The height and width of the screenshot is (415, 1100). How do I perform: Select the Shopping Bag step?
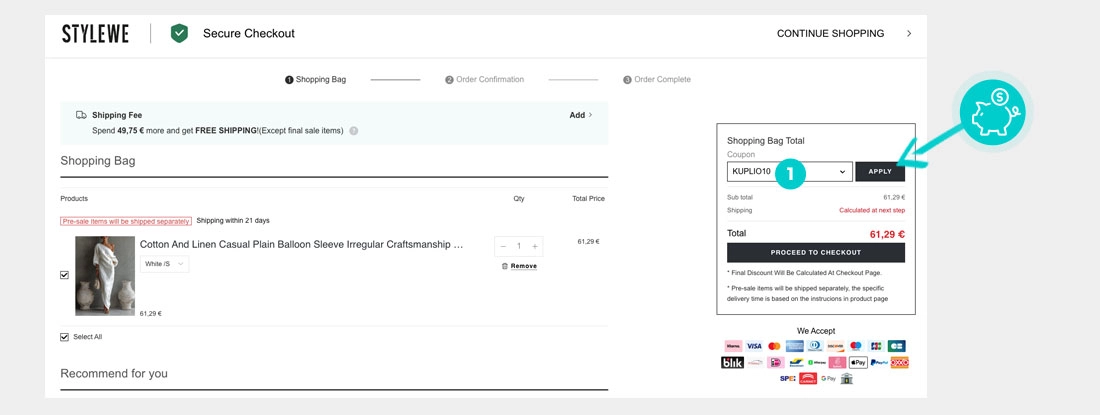[315, 80]
